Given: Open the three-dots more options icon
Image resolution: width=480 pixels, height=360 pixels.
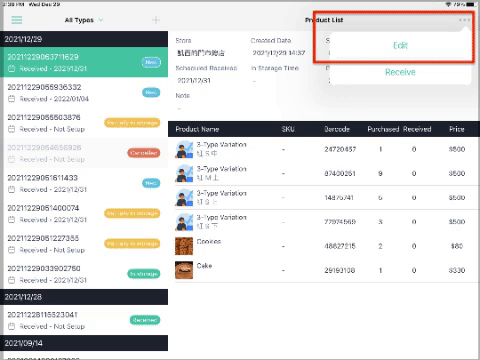Looking at the screenshot, I should (x=464, y=20).
